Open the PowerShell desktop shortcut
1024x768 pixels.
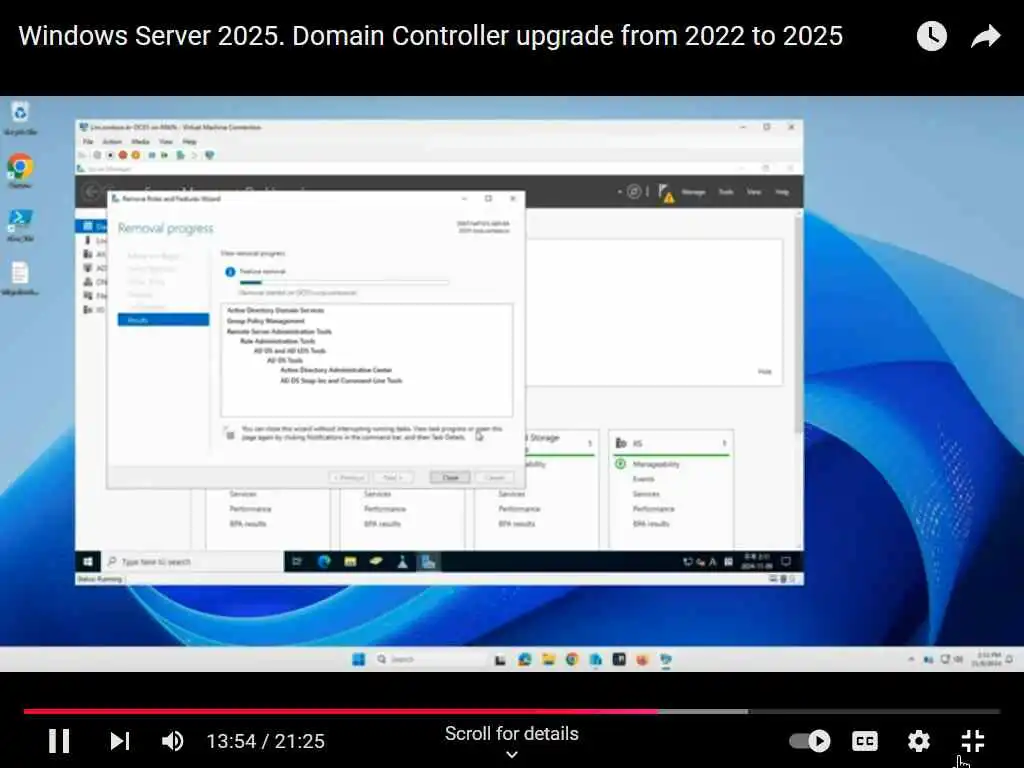pyautogui.click(x=20, y=225)
